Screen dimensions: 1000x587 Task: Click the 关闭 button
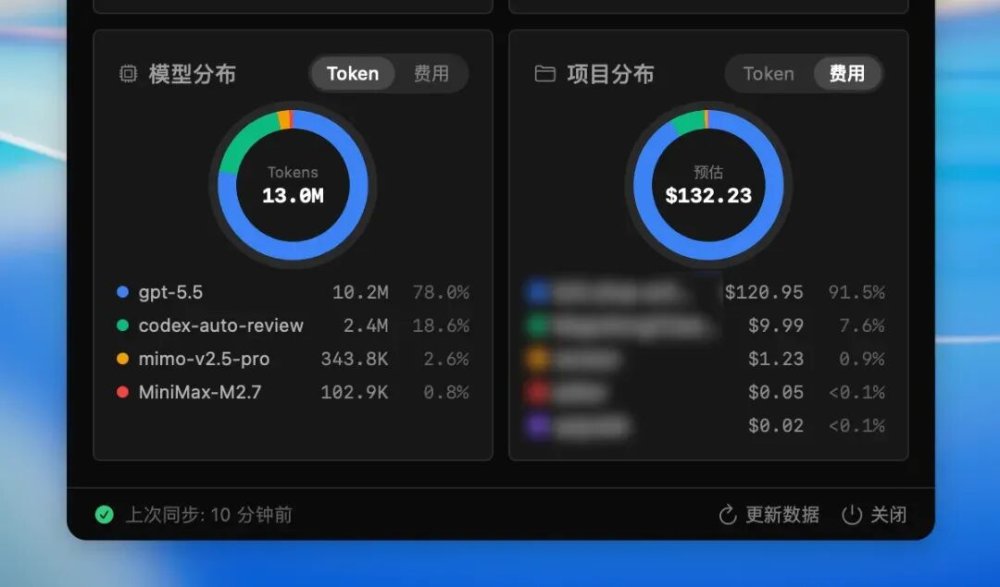pyautogui.click(x=874, y=515)
